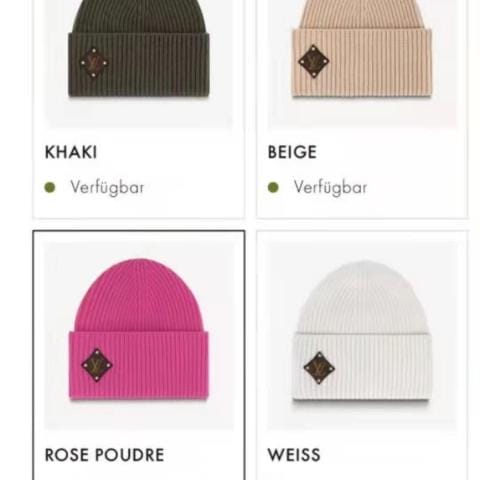
Task: Click the LV diamond patch on khaki beanie
Action: click(x=94, y=63)
